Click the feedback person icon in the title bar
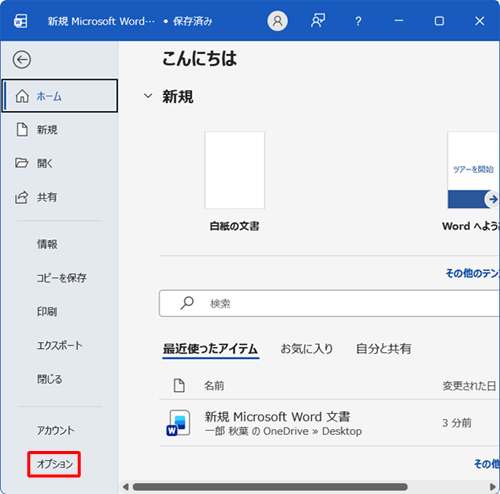The image size is (500, 494). [x=318, y=21]
